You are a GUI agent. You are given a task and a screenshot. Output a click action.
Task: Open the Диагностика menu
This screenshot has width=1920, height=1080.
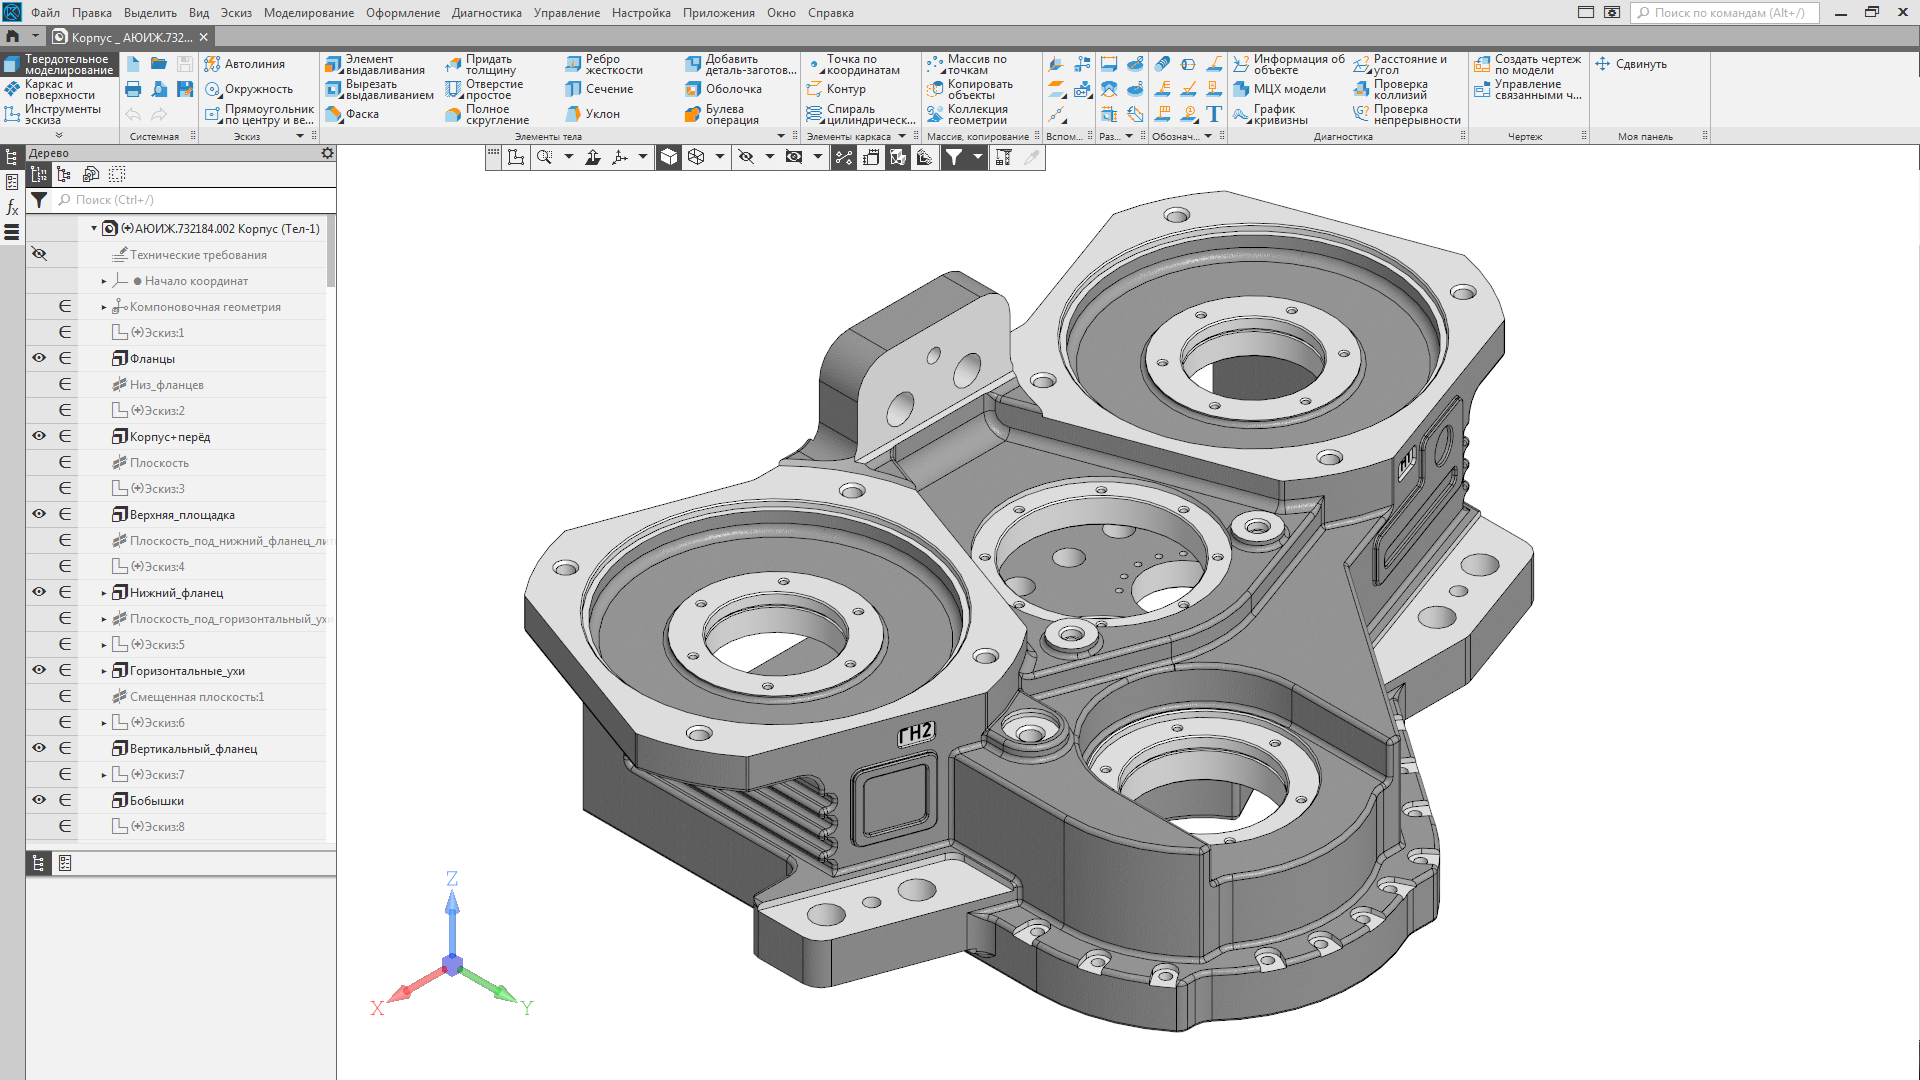pos(486,13)
